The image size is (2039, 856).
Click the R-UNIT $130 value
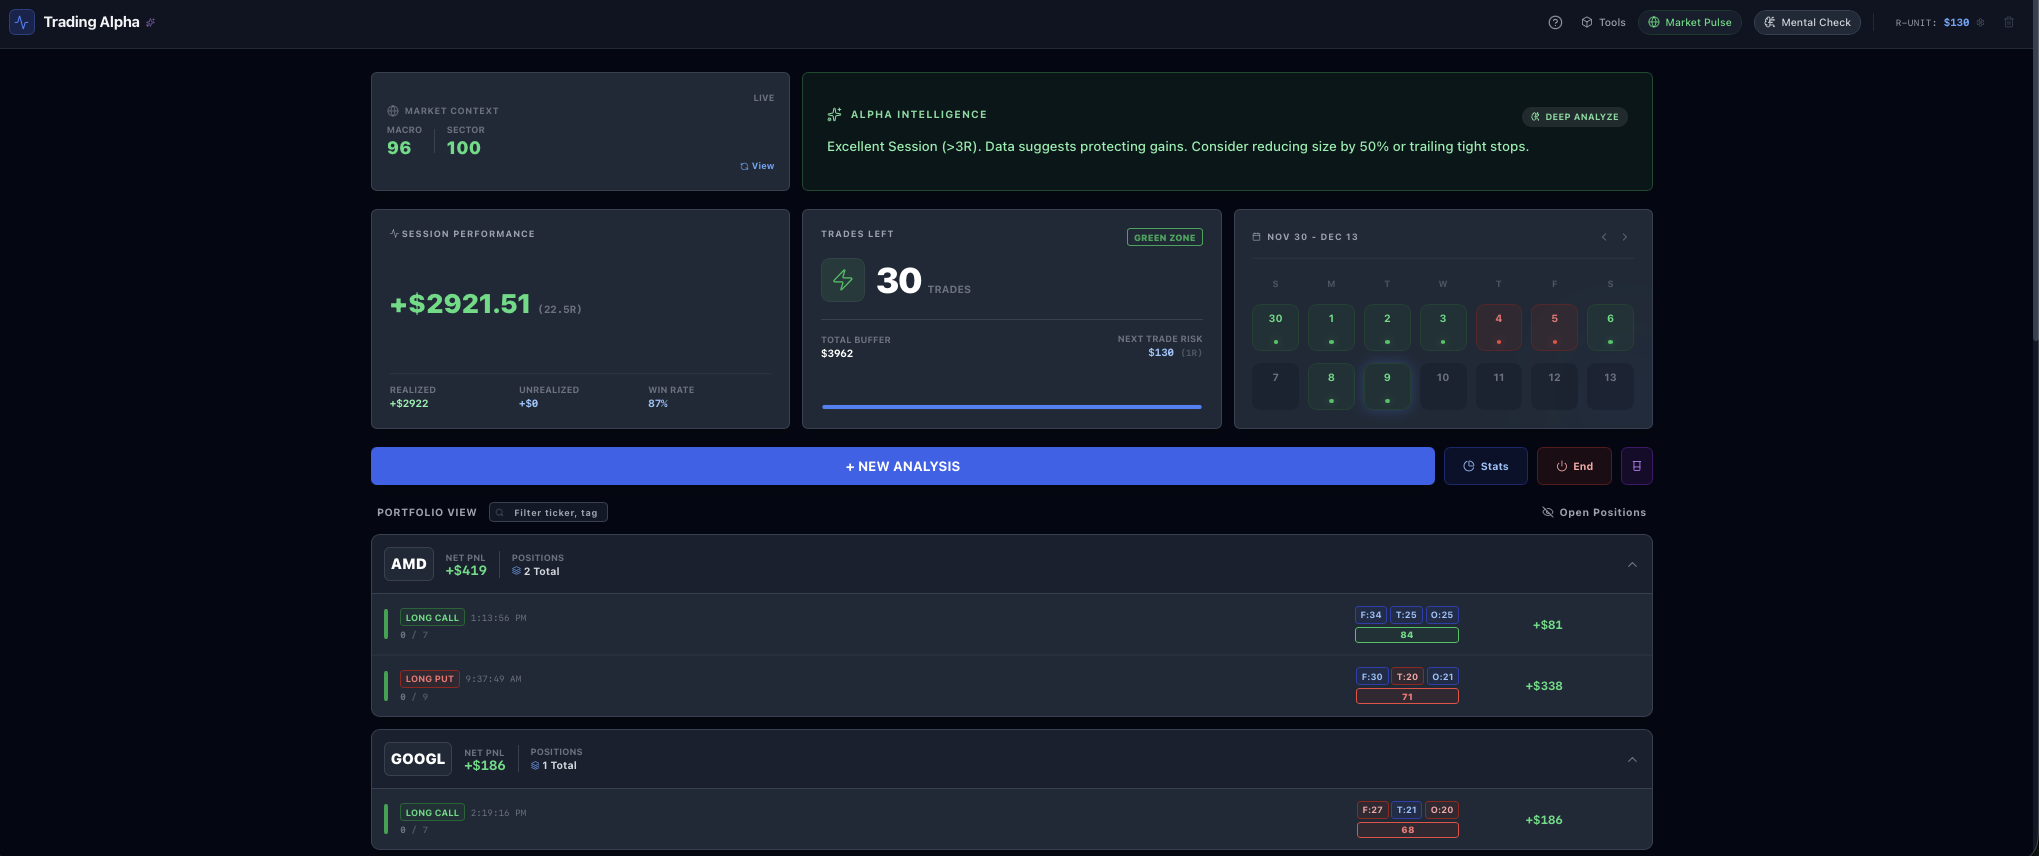[x=1956, y=22]
